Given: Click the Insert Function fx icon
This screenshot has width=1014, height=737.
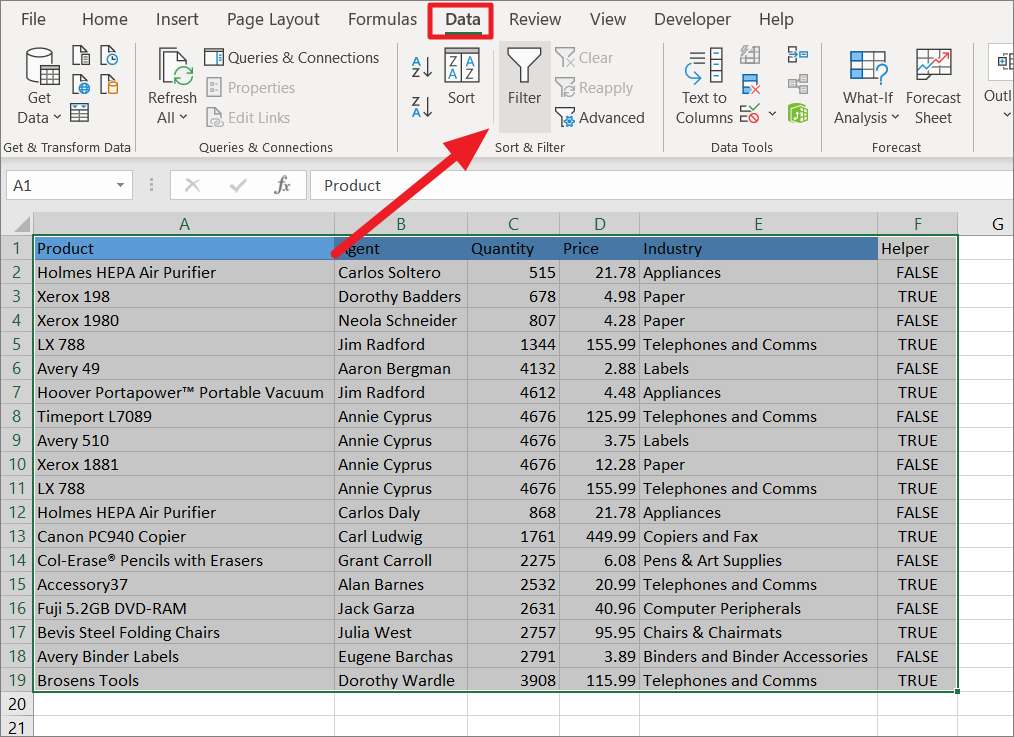Looking at the screenshot, I should click(282, 186).
